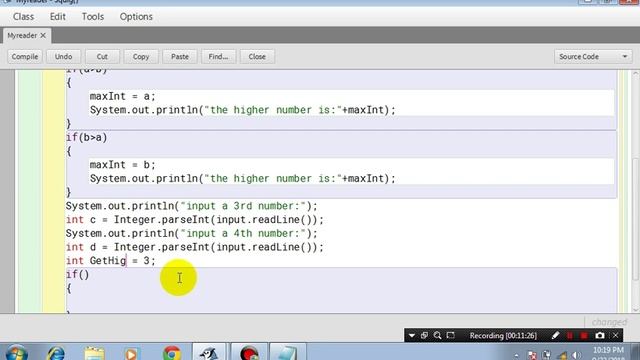Click the Action Center flag tray icon
This screenshot has width=640, height=360.
532,356
